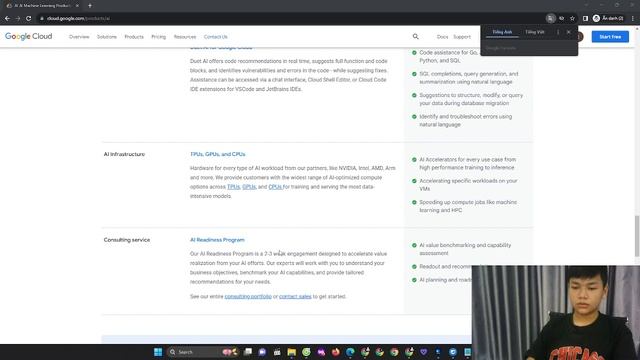The width and height of the screenshot is (640, 360).
Task: Open the Products nav menu
Action: click(134, 37)
